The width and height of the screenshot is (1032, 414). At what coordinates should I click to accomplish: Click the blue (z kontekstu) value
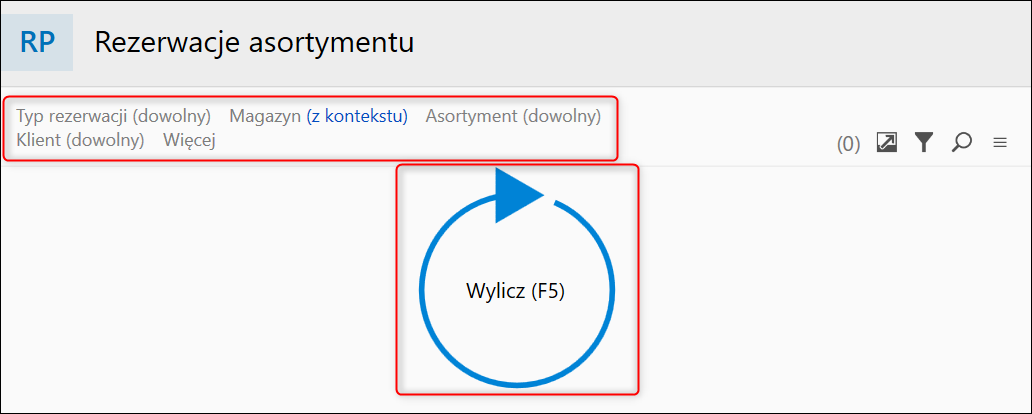[357, 116]
